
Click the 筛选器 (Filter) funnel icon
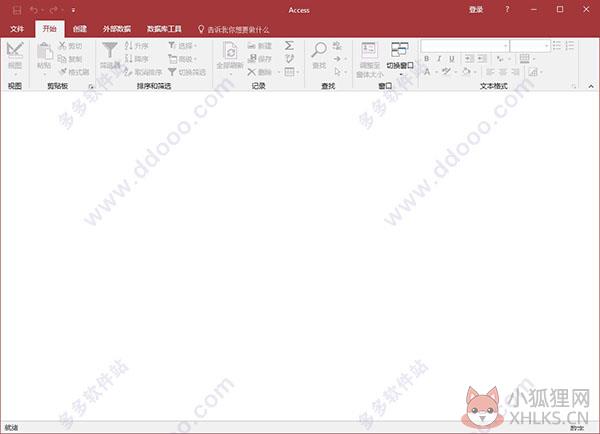109,51
